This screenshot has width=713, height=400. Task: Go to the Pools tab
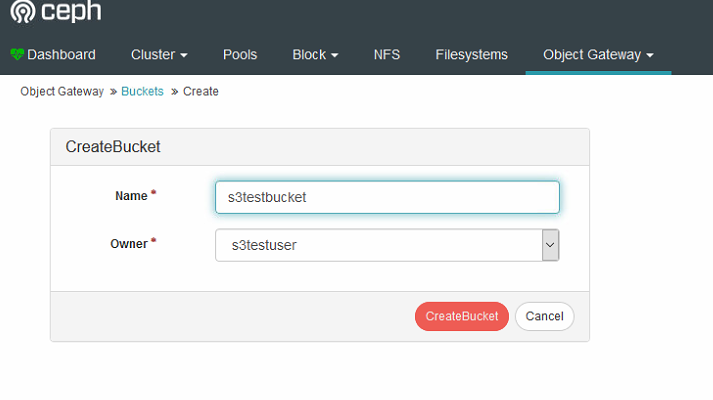click(240, 55)
